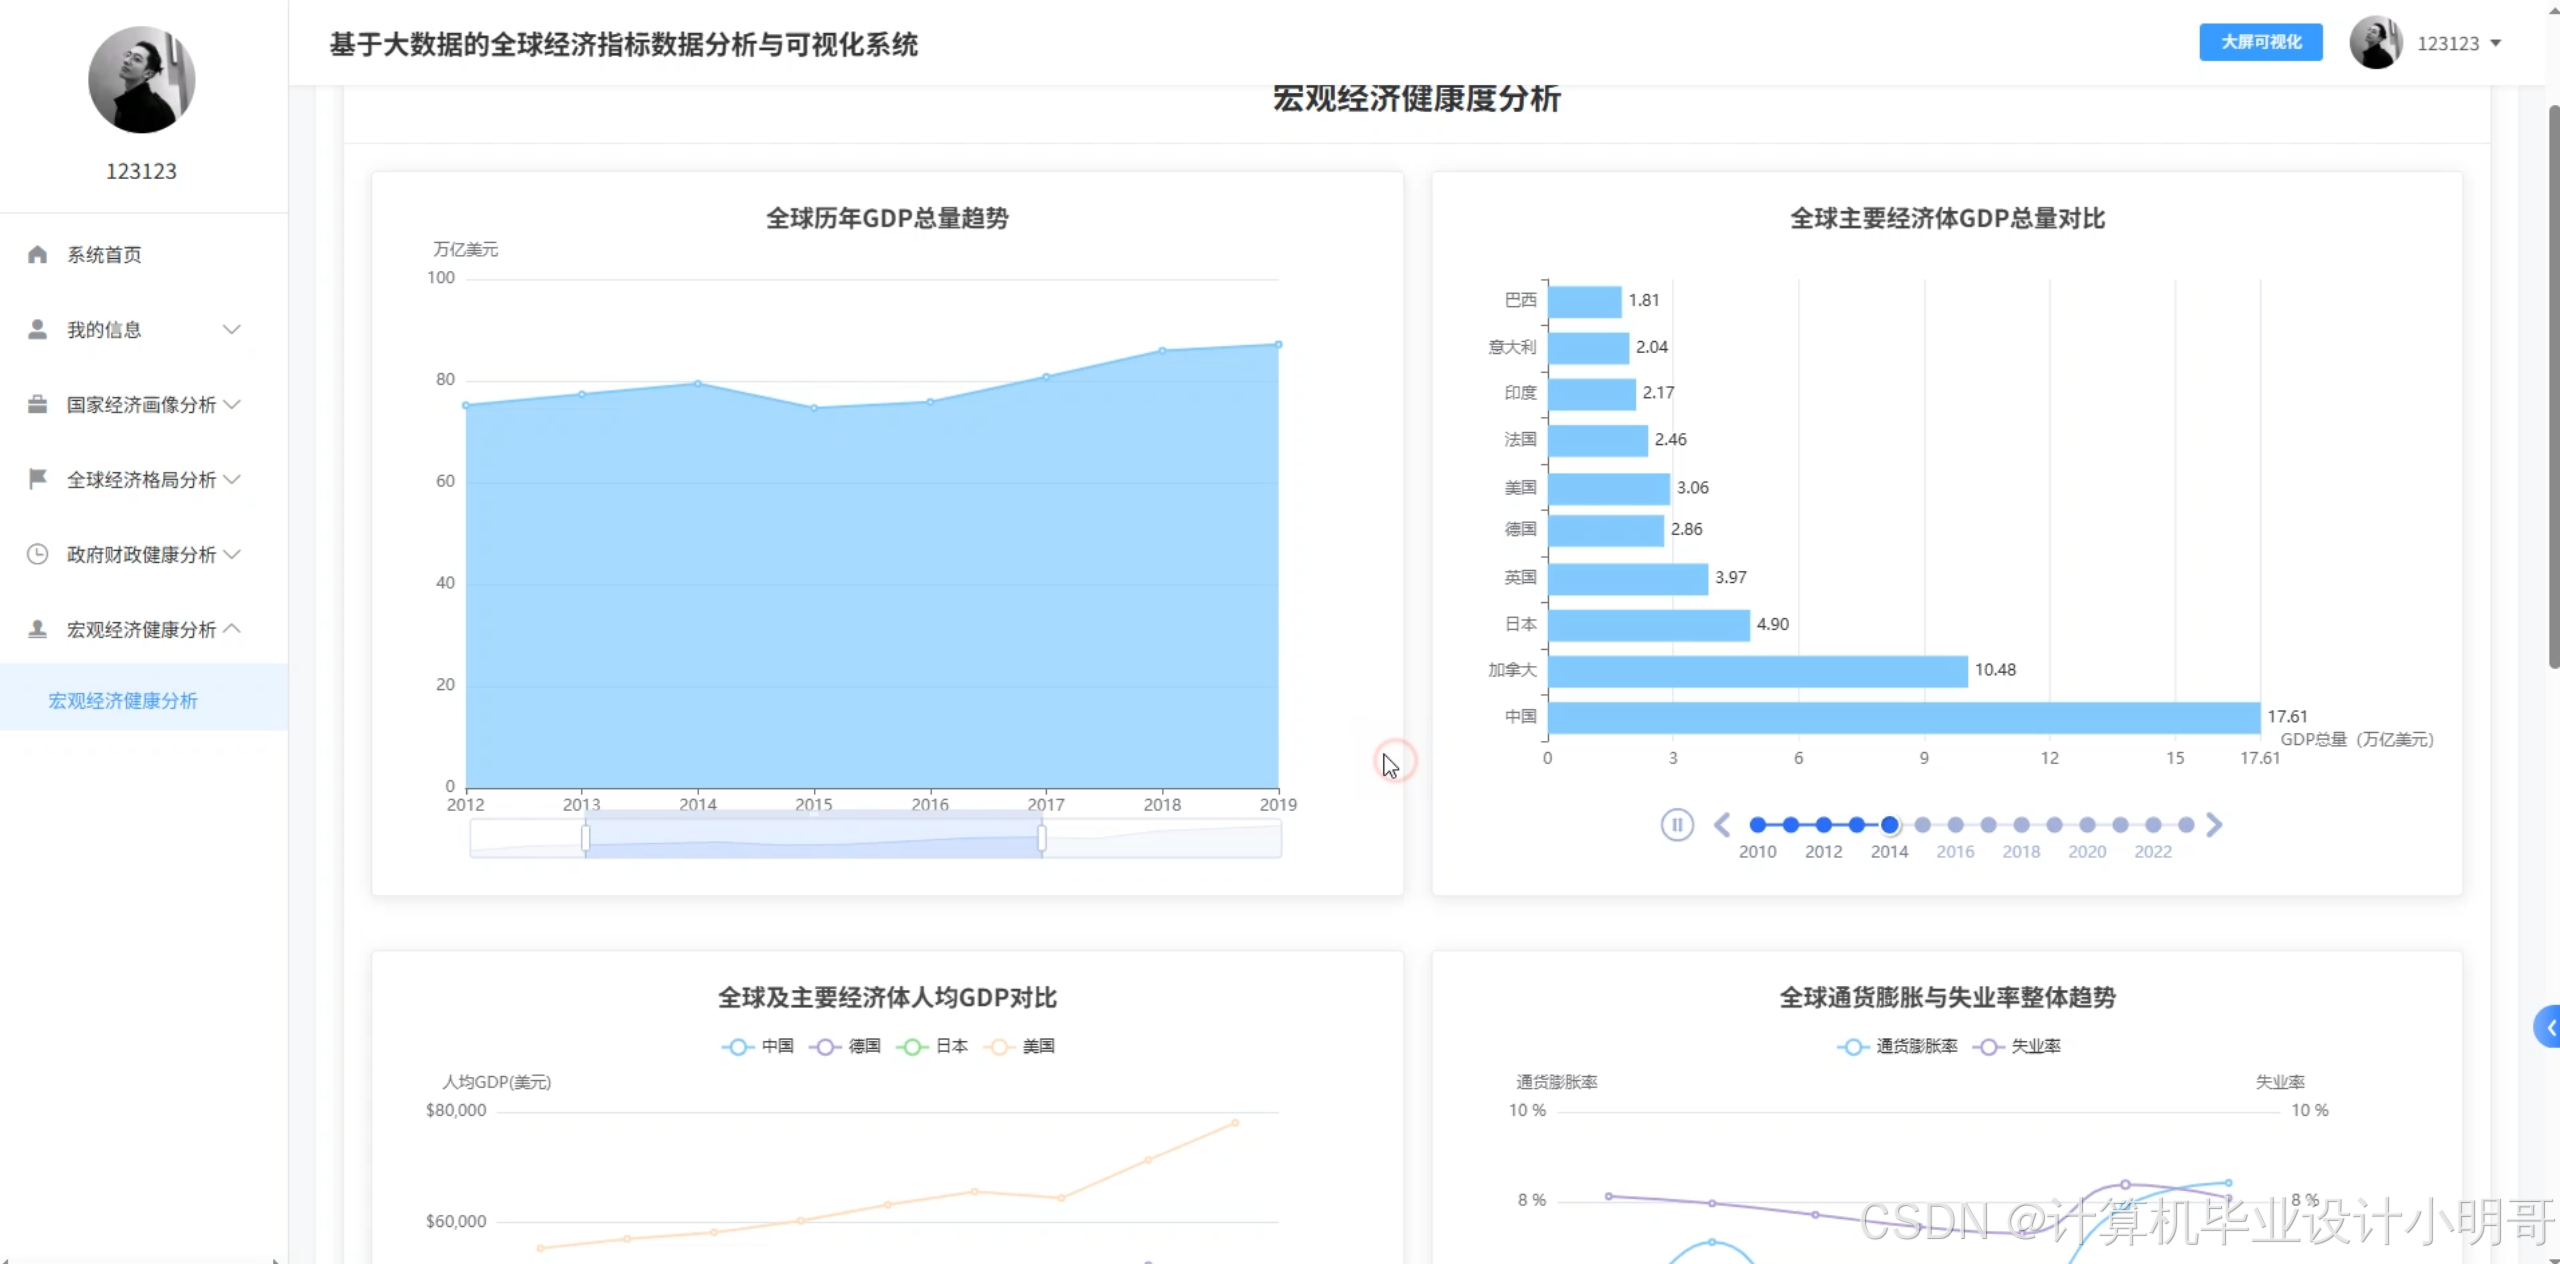
Task: Click the 加拿大 bar labeled 10.48
Action: pyautogui.click(x=1758, y=671)
